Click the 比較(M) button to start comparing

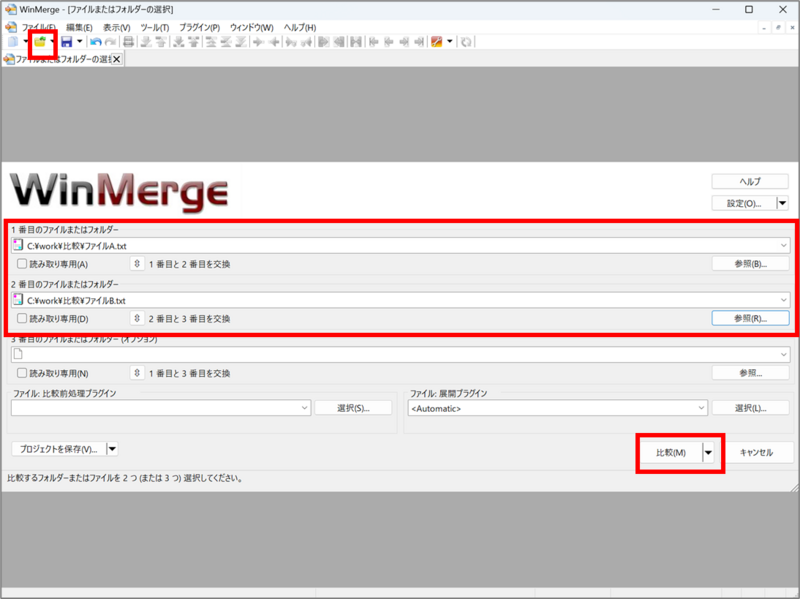(x=670, y=452)
